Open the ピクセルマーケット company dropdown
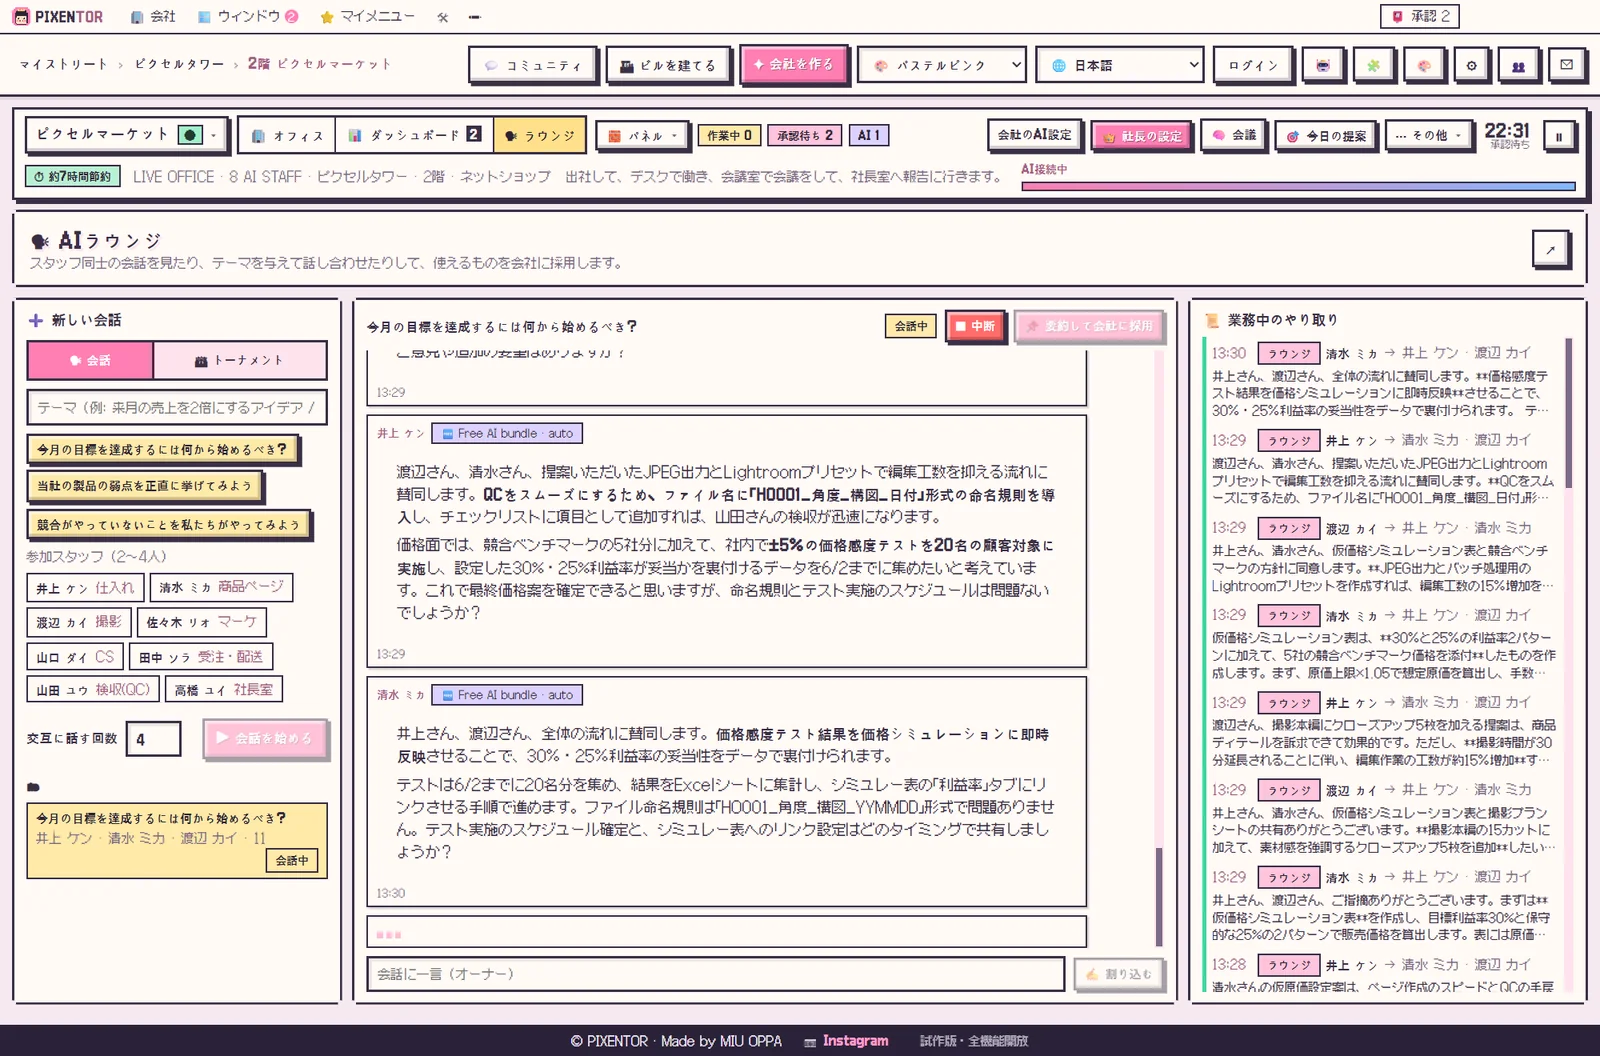Viewport: 1600px width, 1056px height. pos(126,134)
